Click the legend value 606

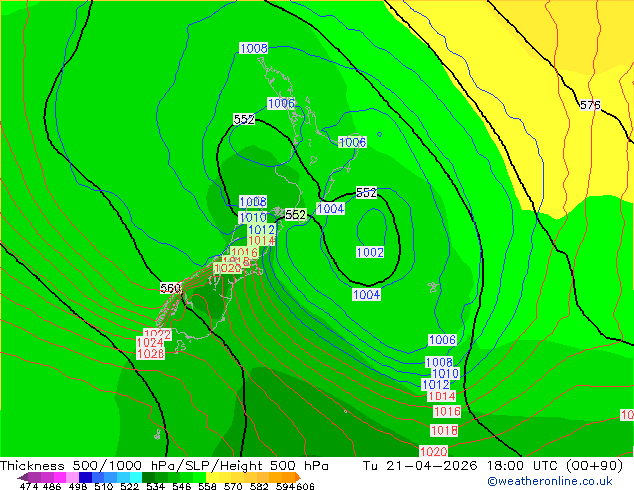coord(305,486)
